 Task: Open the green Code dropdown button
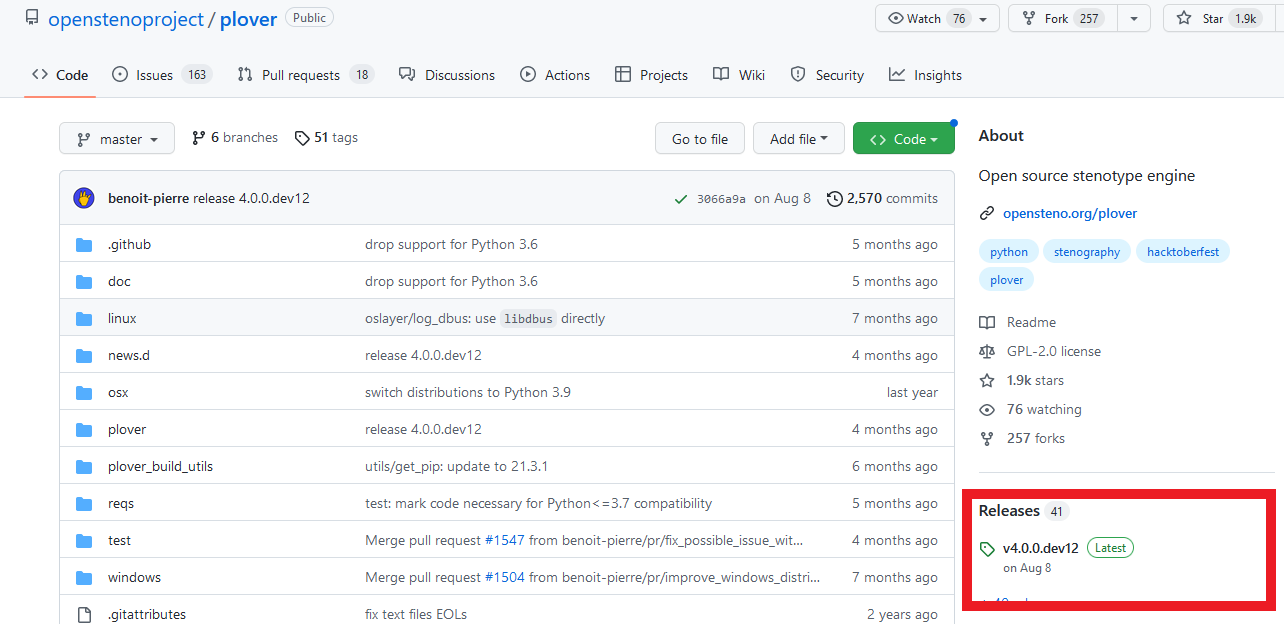pos(904,139)
